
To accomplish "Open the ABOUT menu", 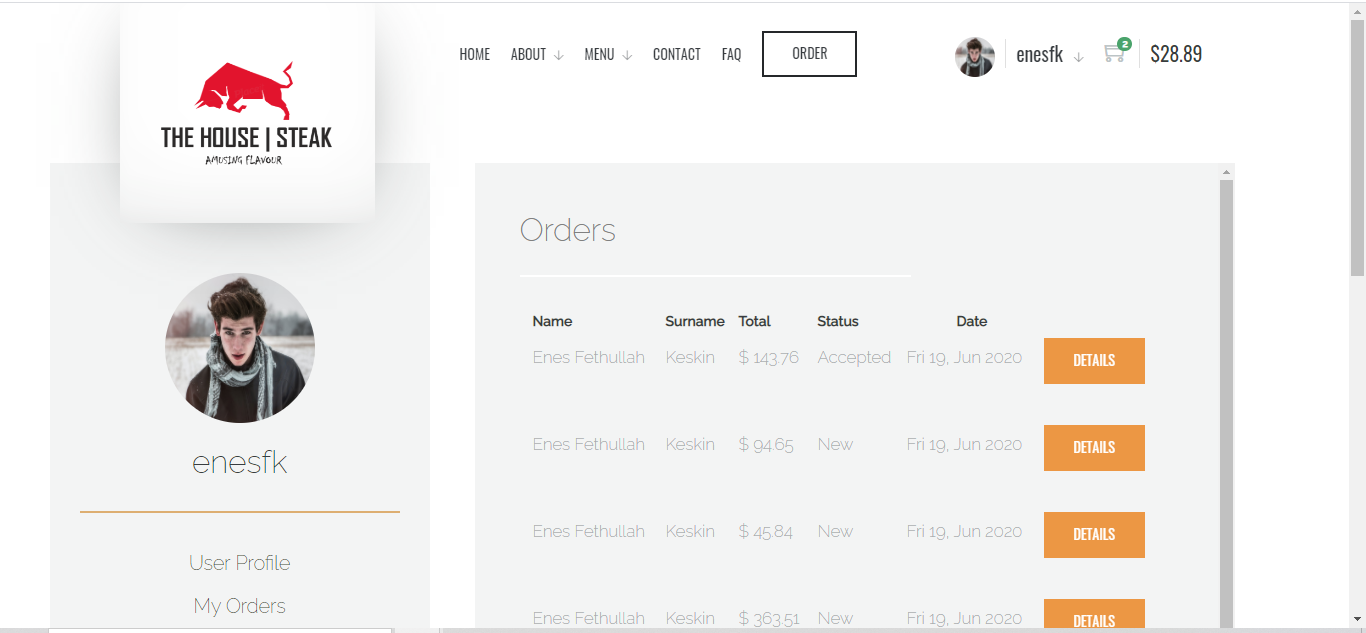I will 528,54.
